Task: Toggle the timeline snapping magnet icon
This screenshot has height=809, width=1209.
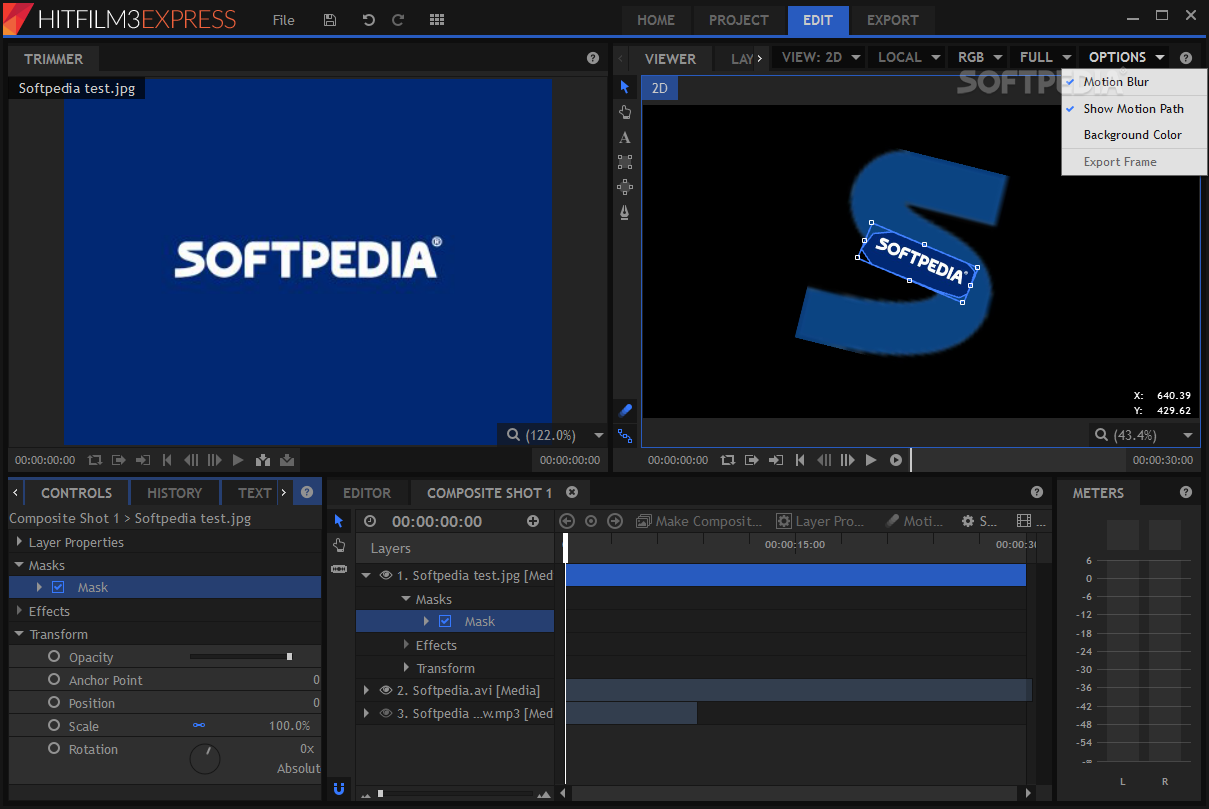Action: pyautogui.click(x=339, y=788)
